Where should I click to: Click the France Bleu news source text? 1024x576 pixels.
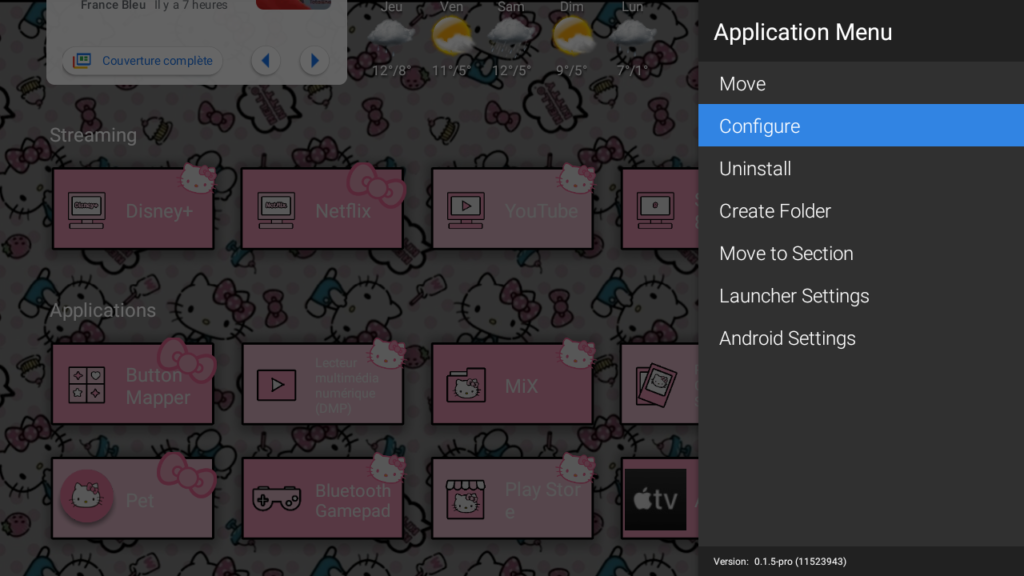[x=112, y=6]
